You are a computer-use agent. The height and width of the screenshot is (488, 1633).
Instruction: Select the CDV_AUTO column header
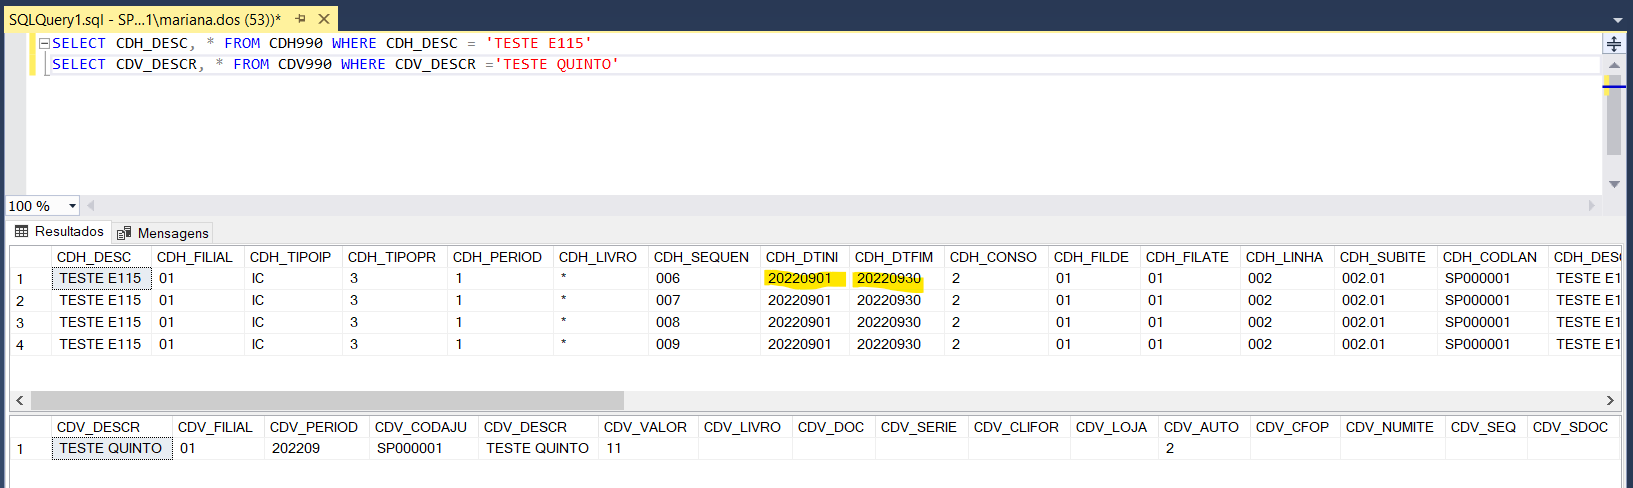(x=1203, y=427)
